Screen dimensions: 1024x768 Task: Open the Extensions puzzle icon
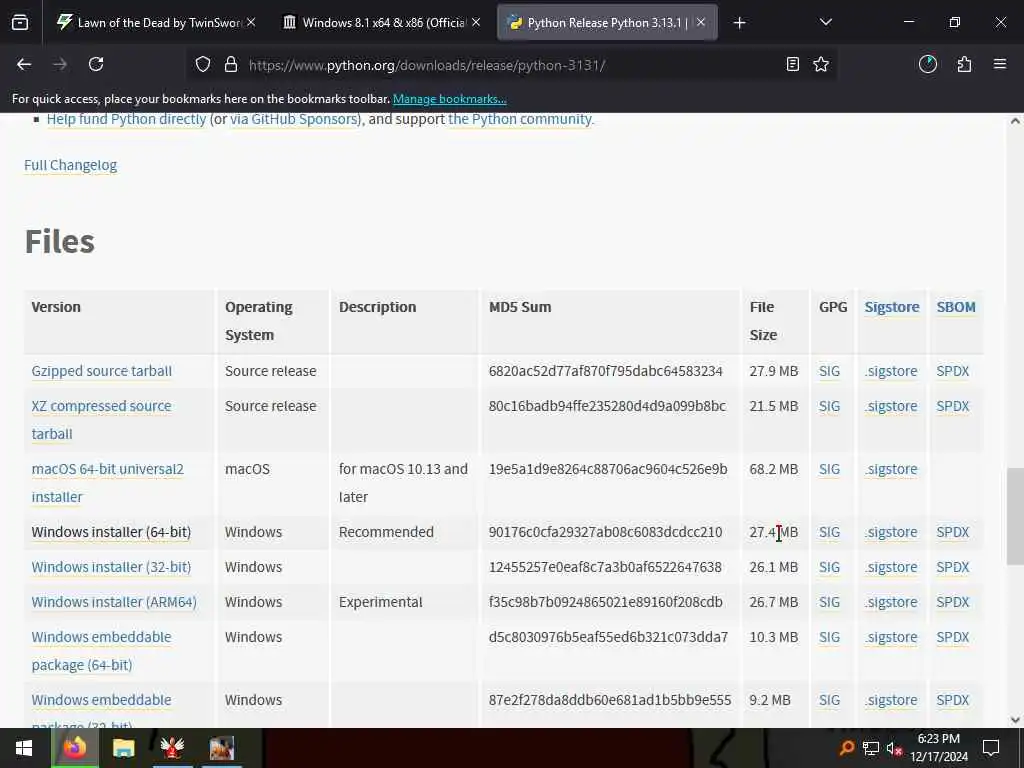pyautogui.click(x=965, y=64)
